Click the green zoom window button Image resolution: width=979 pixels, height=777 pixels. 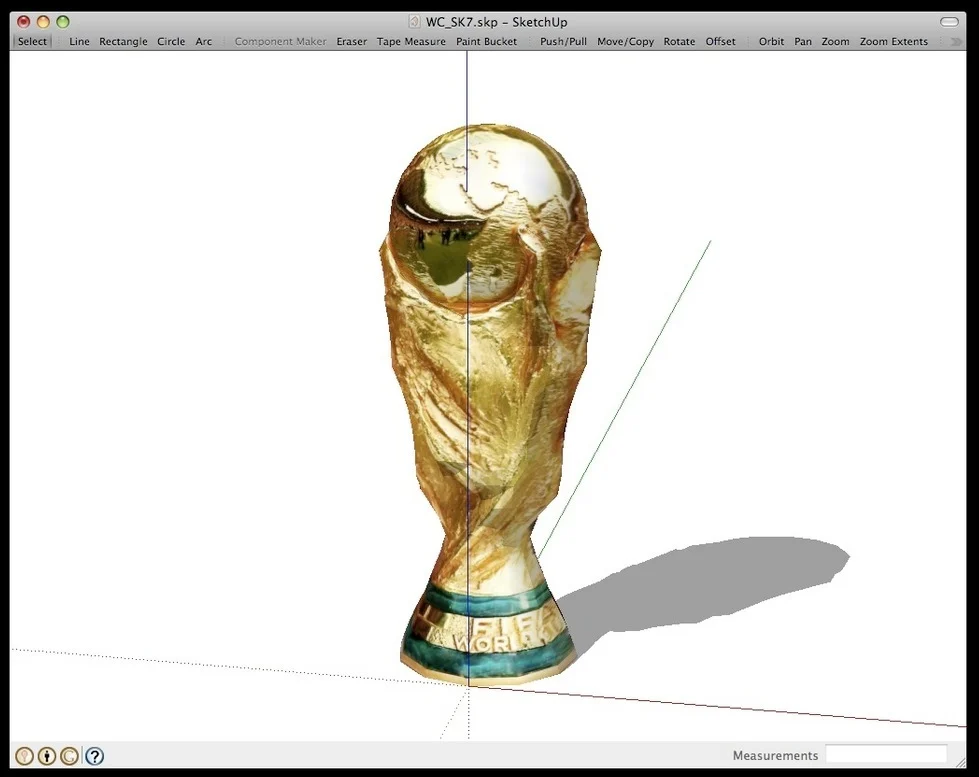pyautogui.click(x=62, y=22)
